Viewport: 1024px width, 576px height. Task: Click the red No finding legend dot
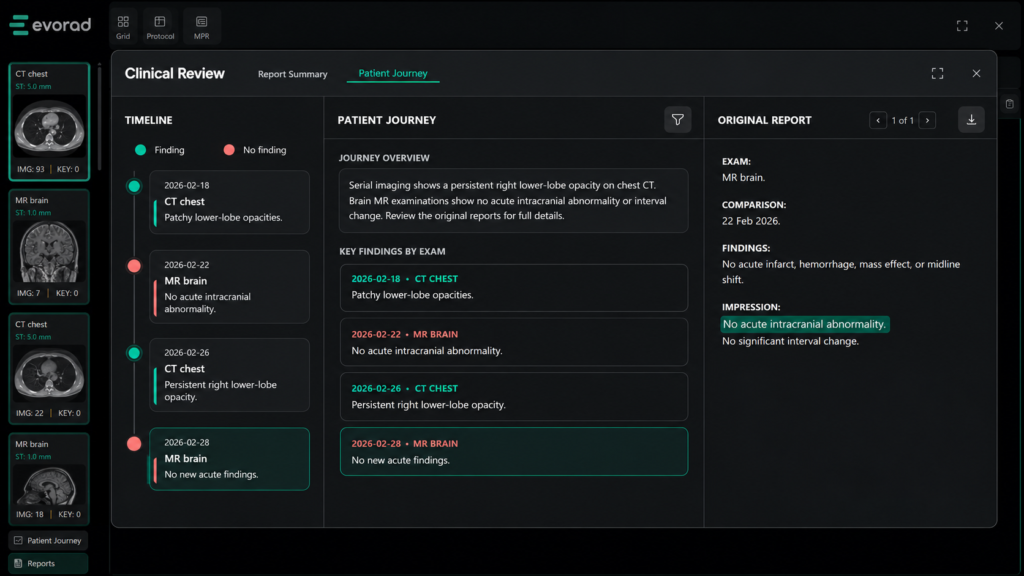229,150
